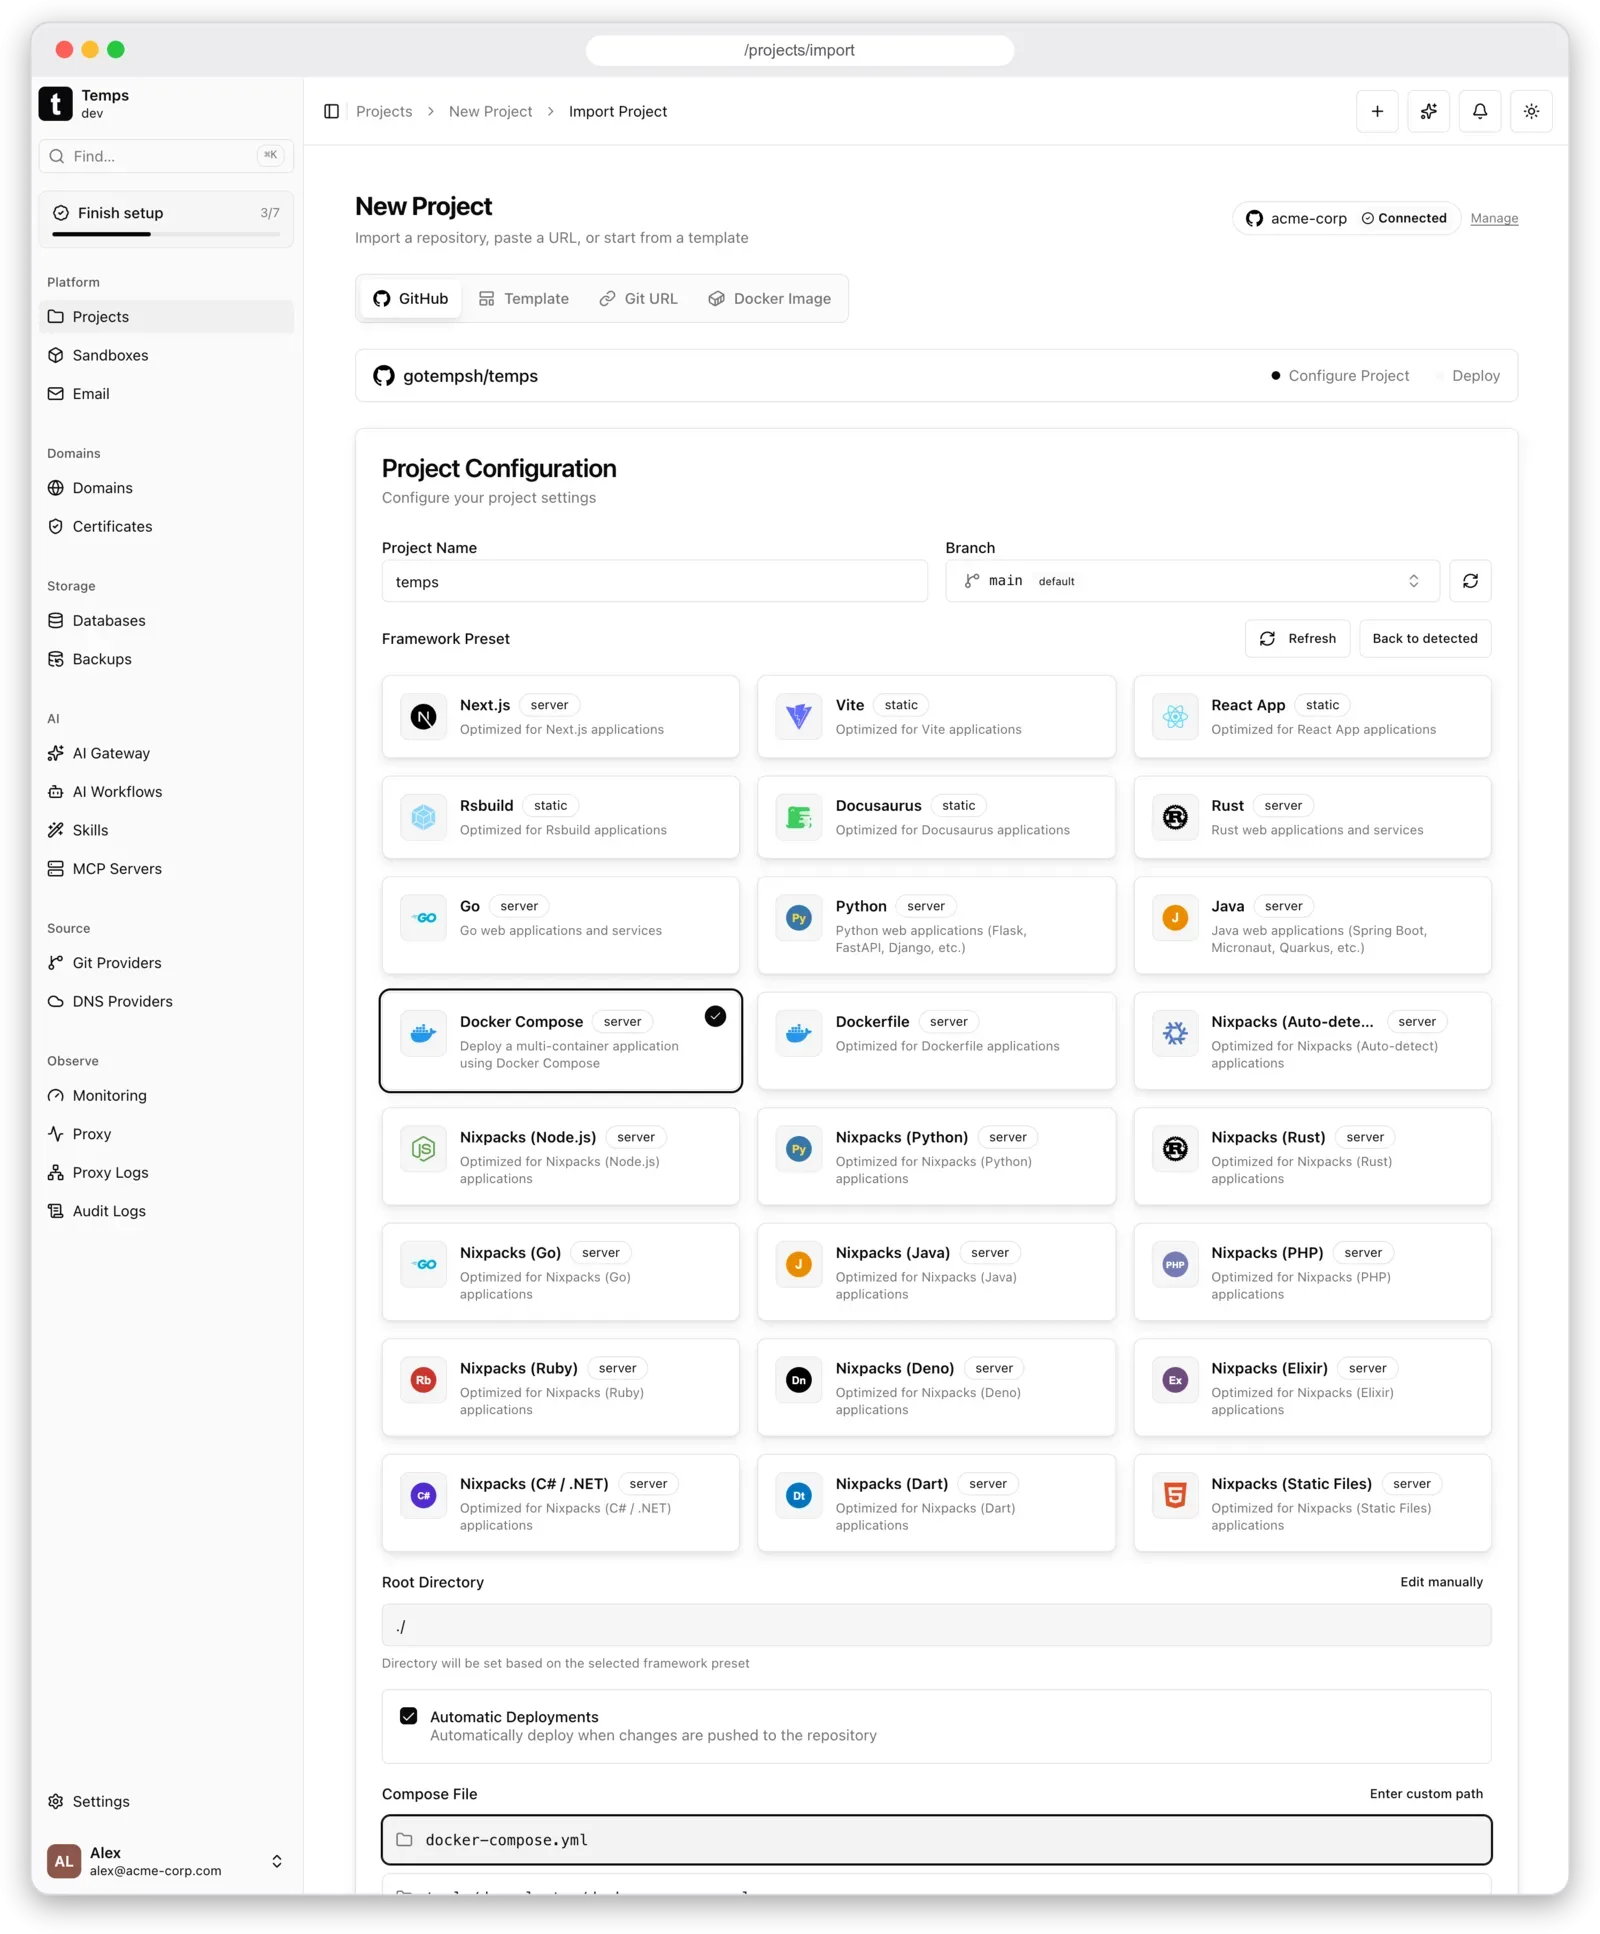Open Settings gear in sidebar
The height and width of the screenshot is (1934, 1600).
coord(166,1801)
